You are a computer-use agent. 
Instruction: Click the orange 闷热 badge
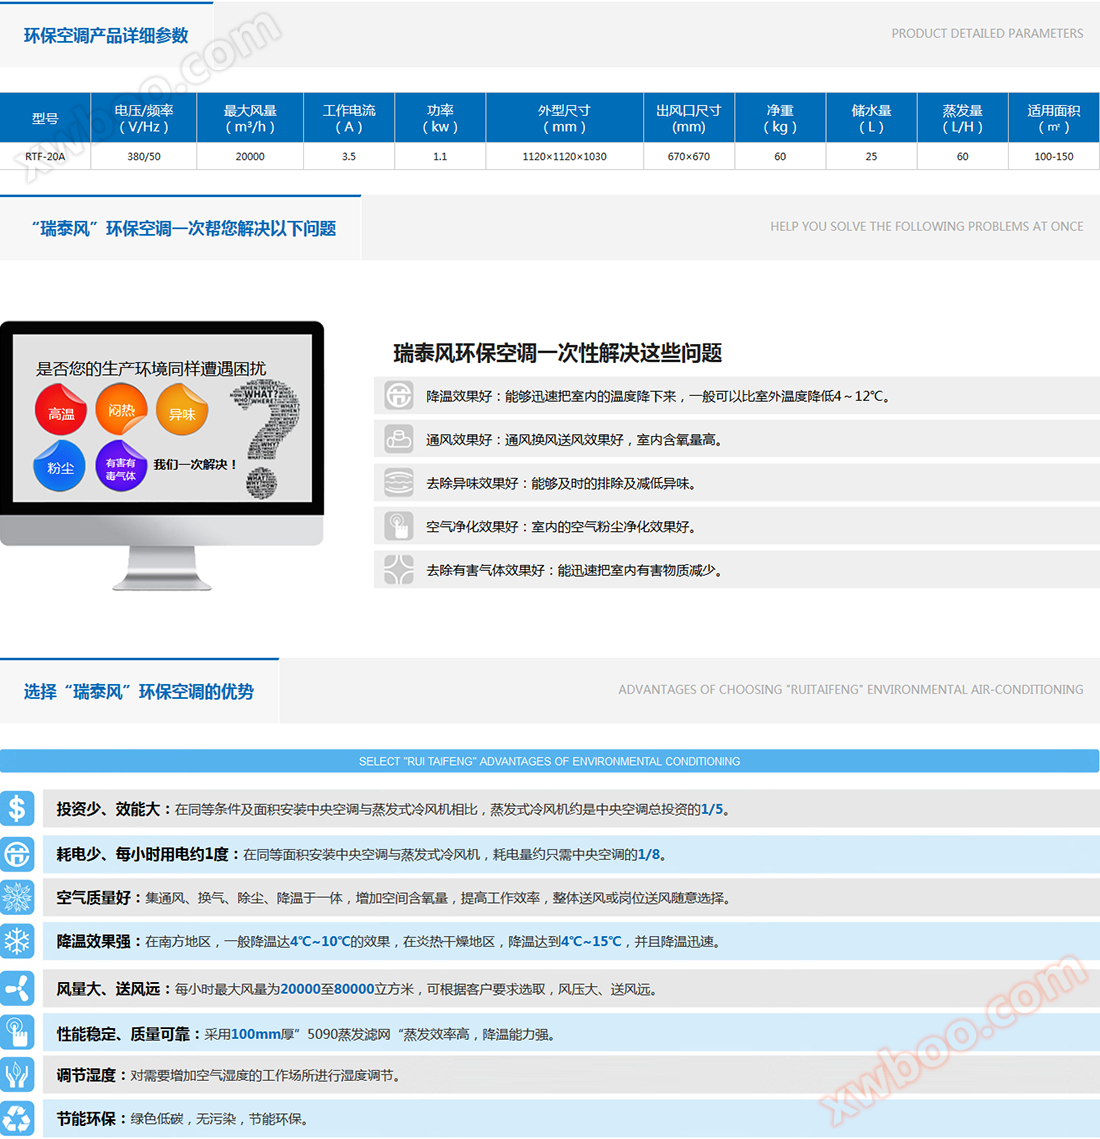pyautogui.click(x=122, y=409)
